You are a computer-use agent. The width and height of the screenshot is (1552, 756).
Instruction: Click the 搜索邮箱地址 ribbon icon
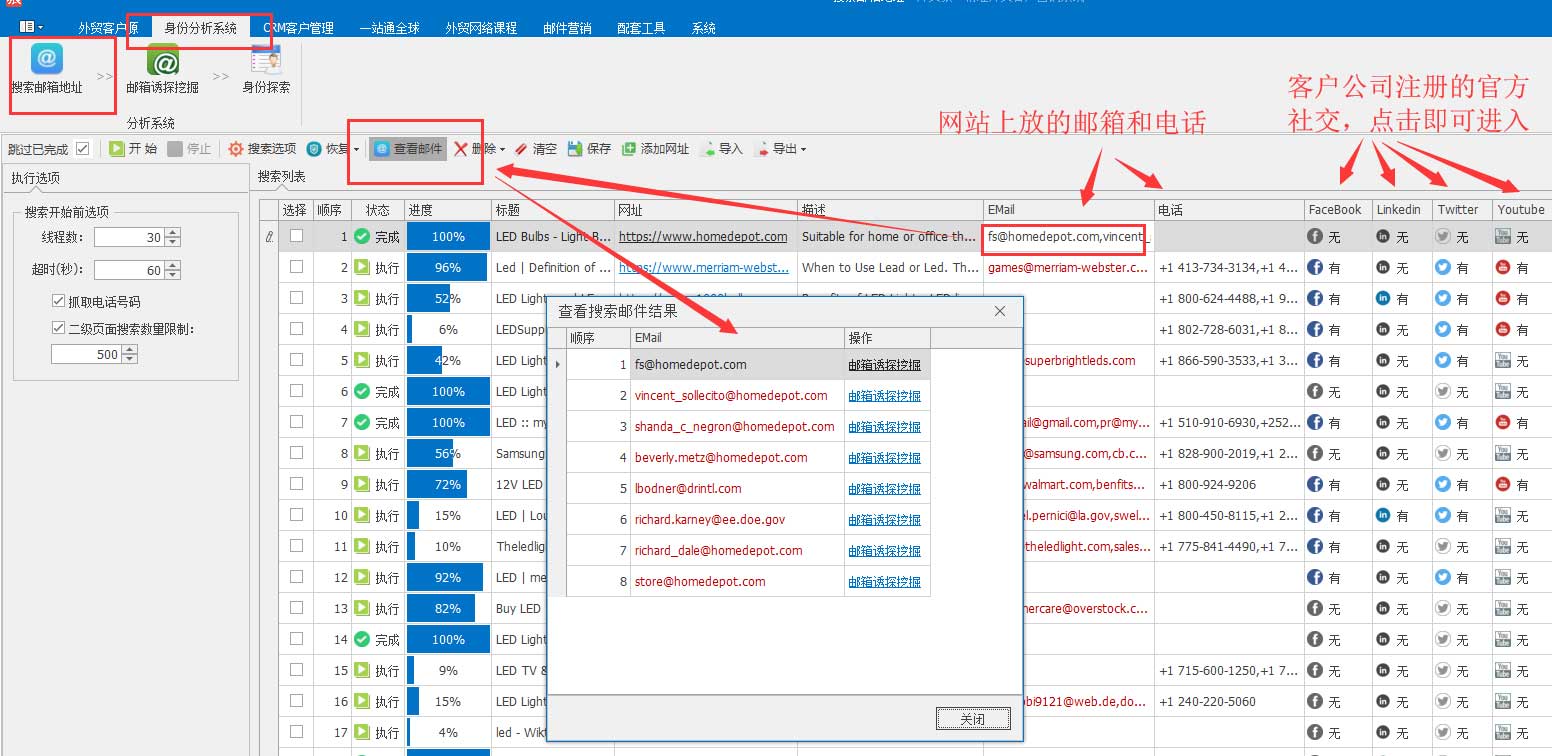pyautogui.click(x=47, y=61)
